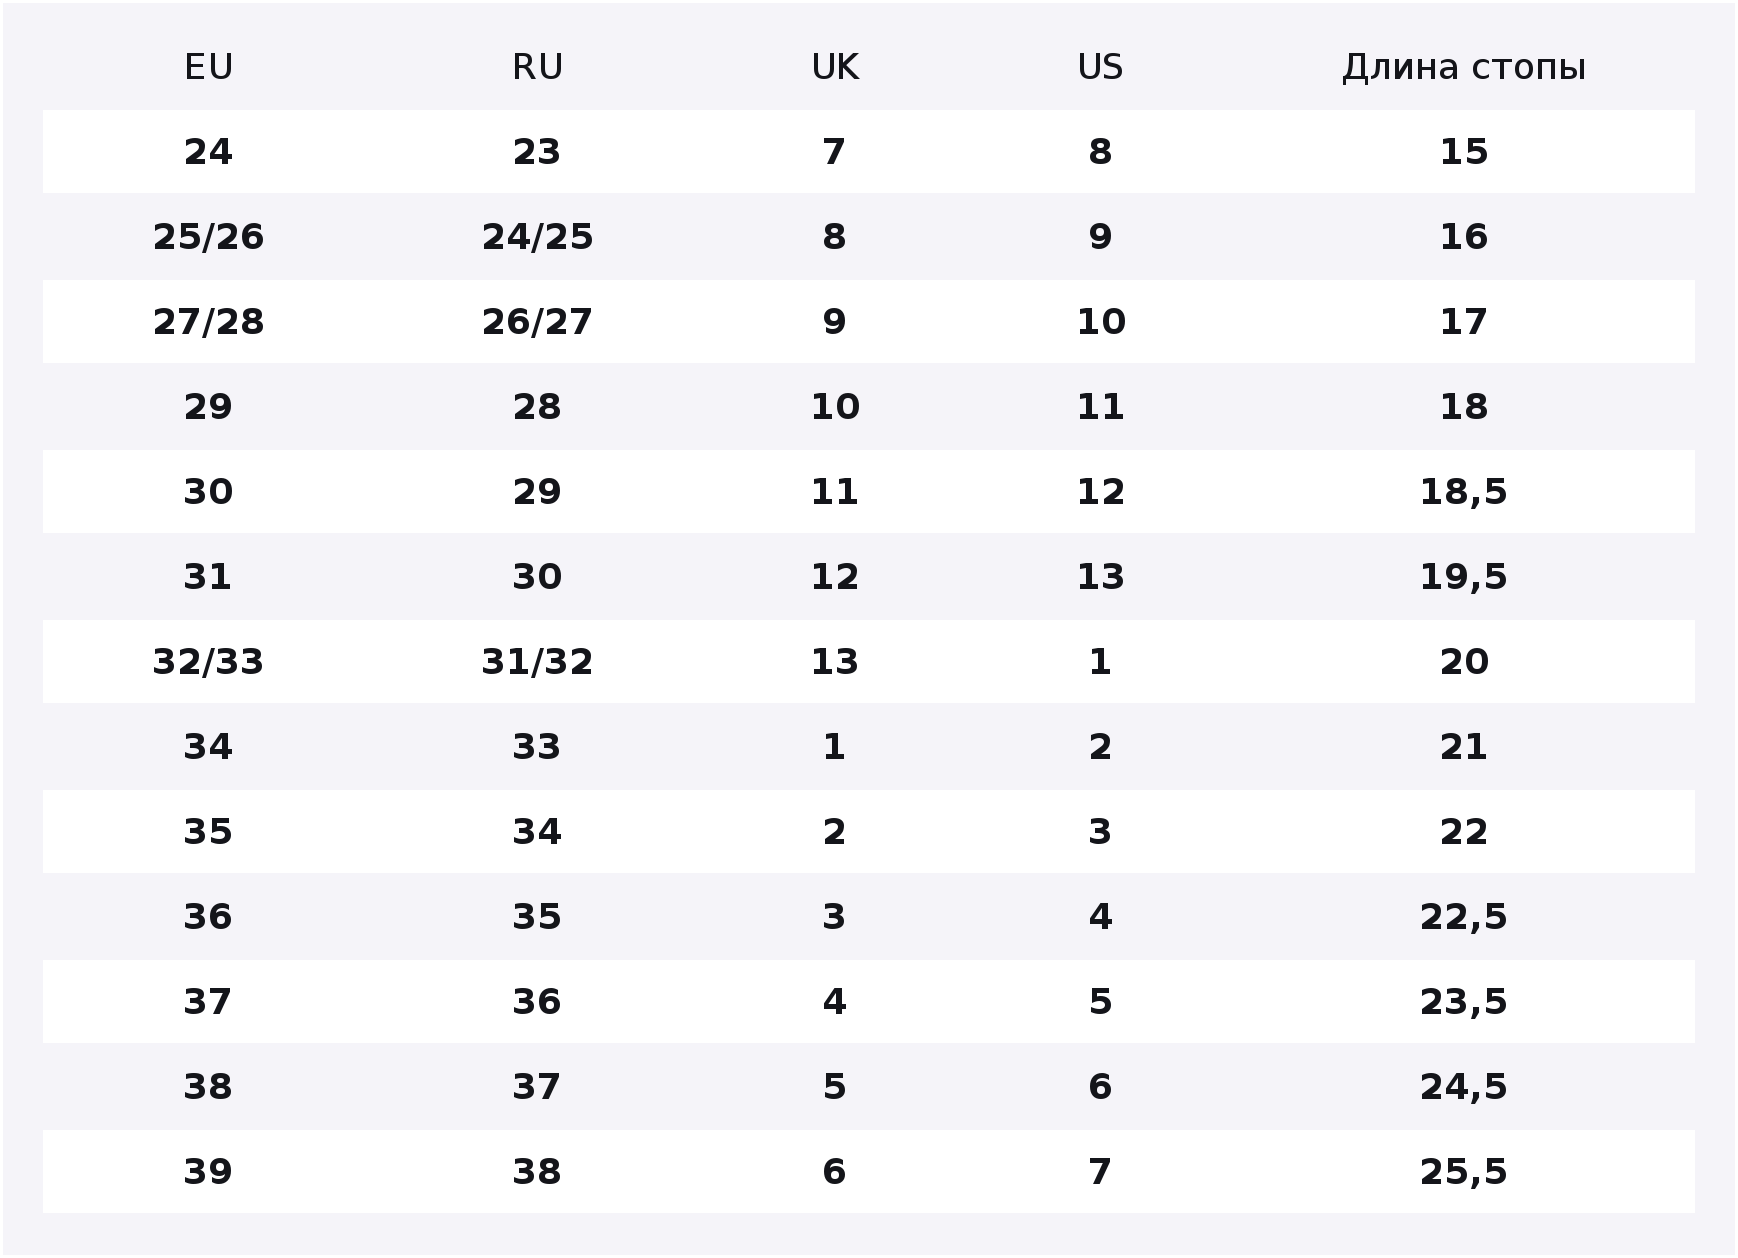This screenshot has height=1258, width=1738.
Task: Click the RU column header
Action: click(x=537, y=67)
